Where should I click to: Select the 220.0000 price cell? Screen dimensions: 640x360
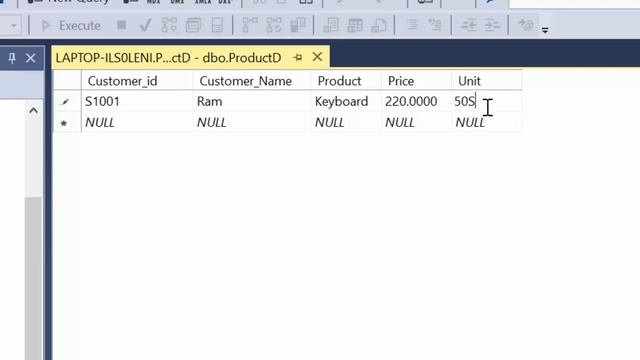[x=416, y=101]
